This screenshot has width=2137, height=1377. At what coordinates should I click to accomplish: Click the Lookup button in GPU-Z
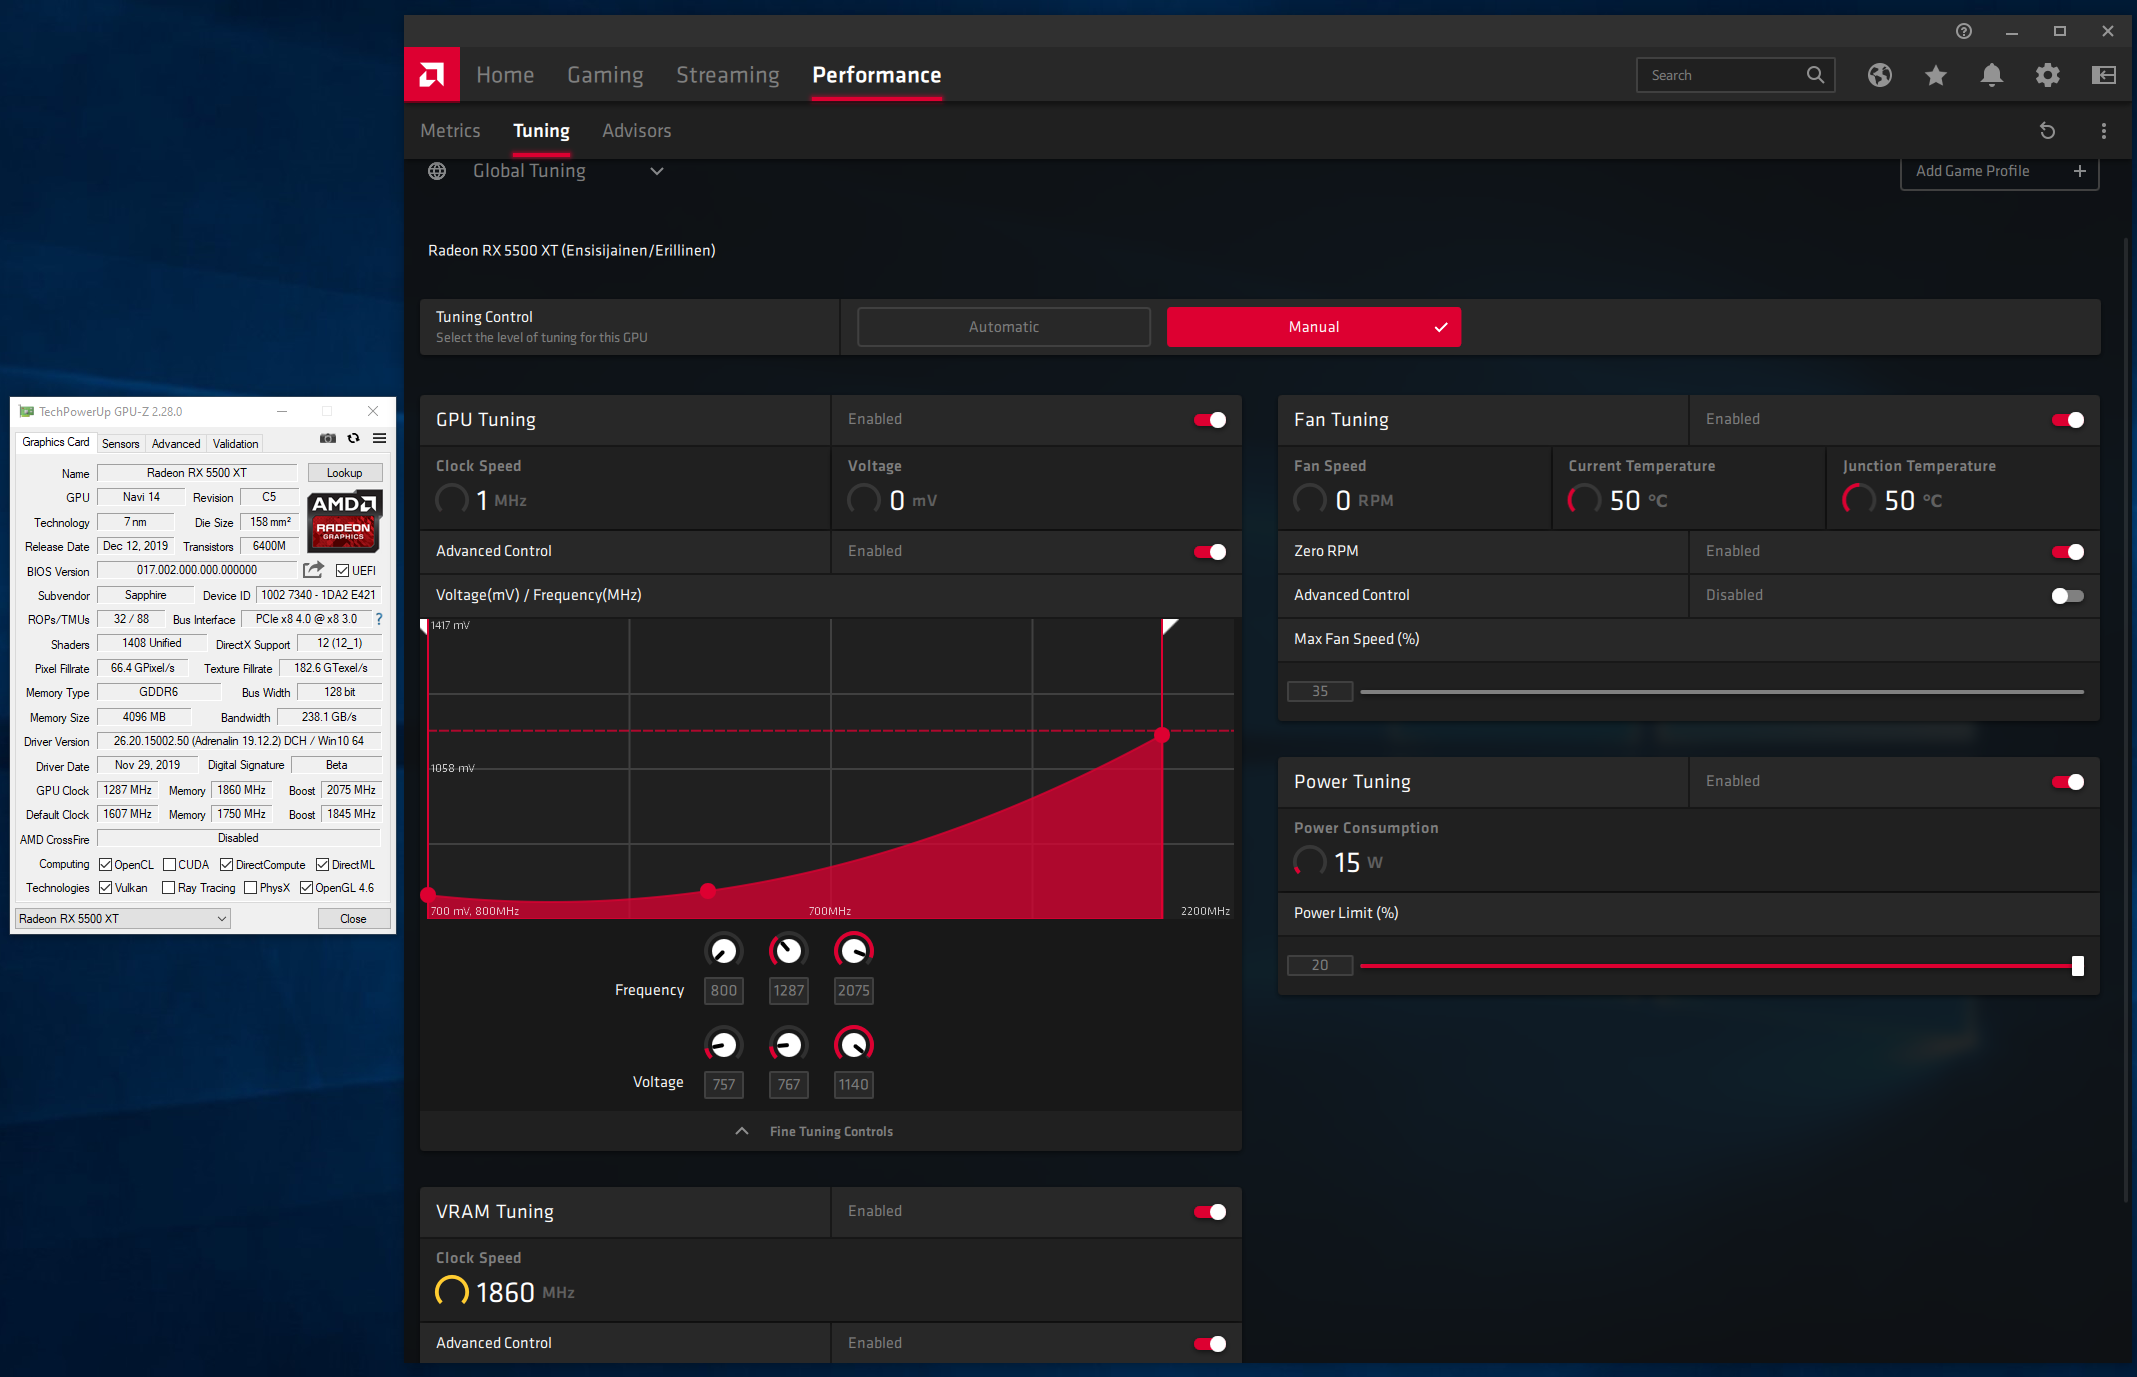point(345,473)
